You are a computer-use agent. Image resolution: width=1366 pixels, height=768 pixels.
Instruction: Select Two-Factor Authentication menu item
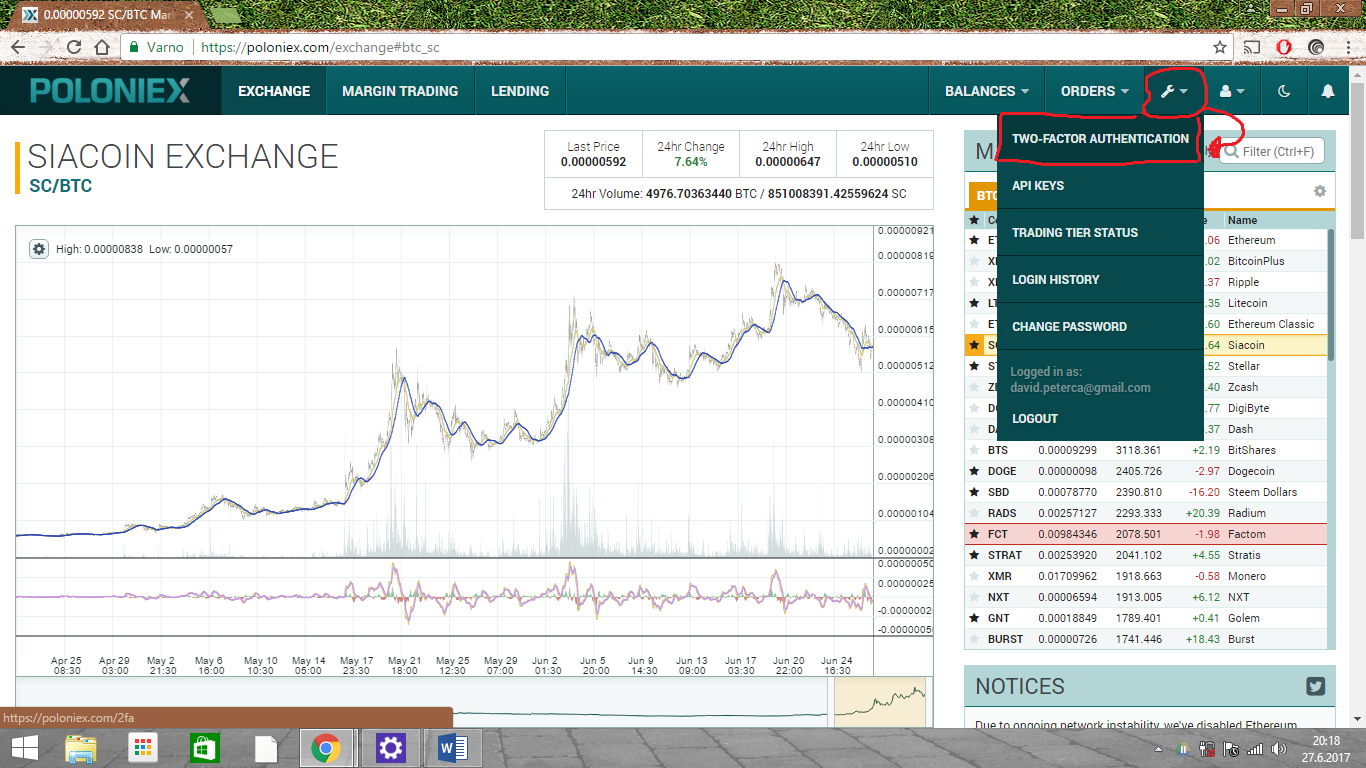tap(1100, 139)
